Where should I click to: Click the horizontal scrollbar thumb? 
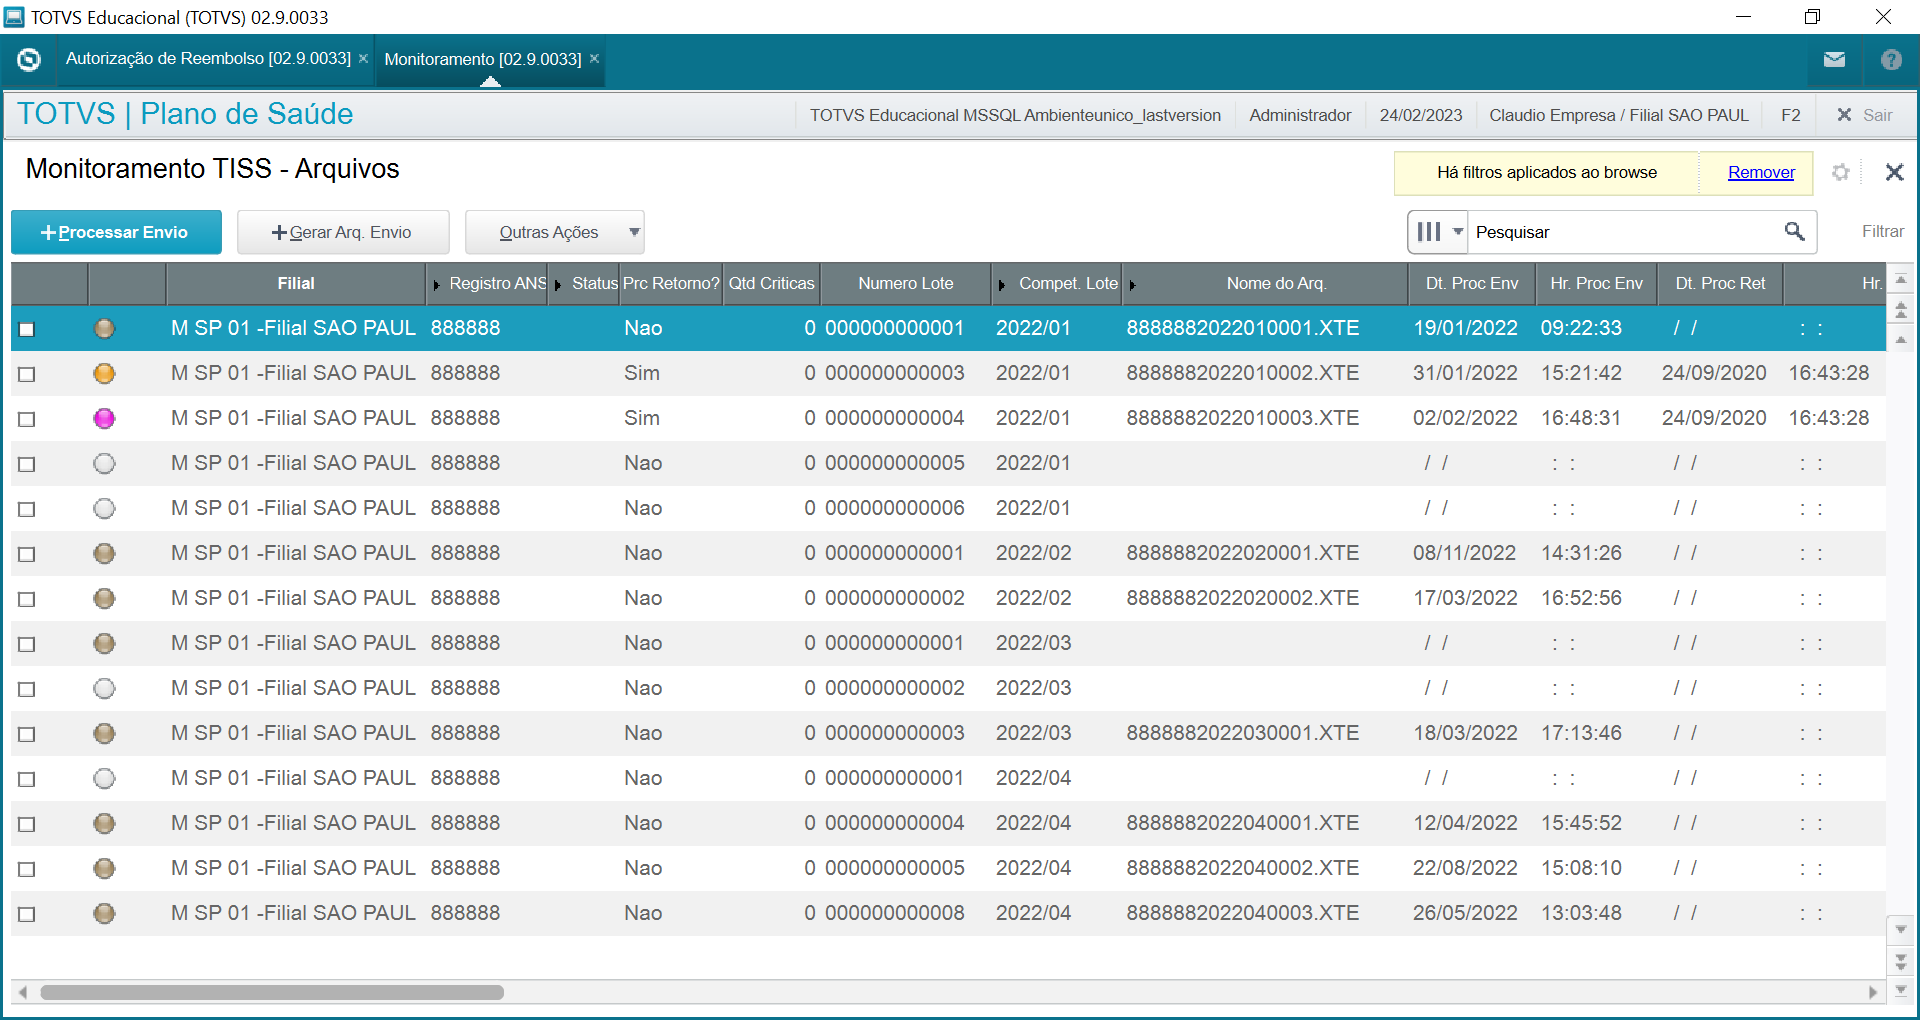(x=272, y=992)
